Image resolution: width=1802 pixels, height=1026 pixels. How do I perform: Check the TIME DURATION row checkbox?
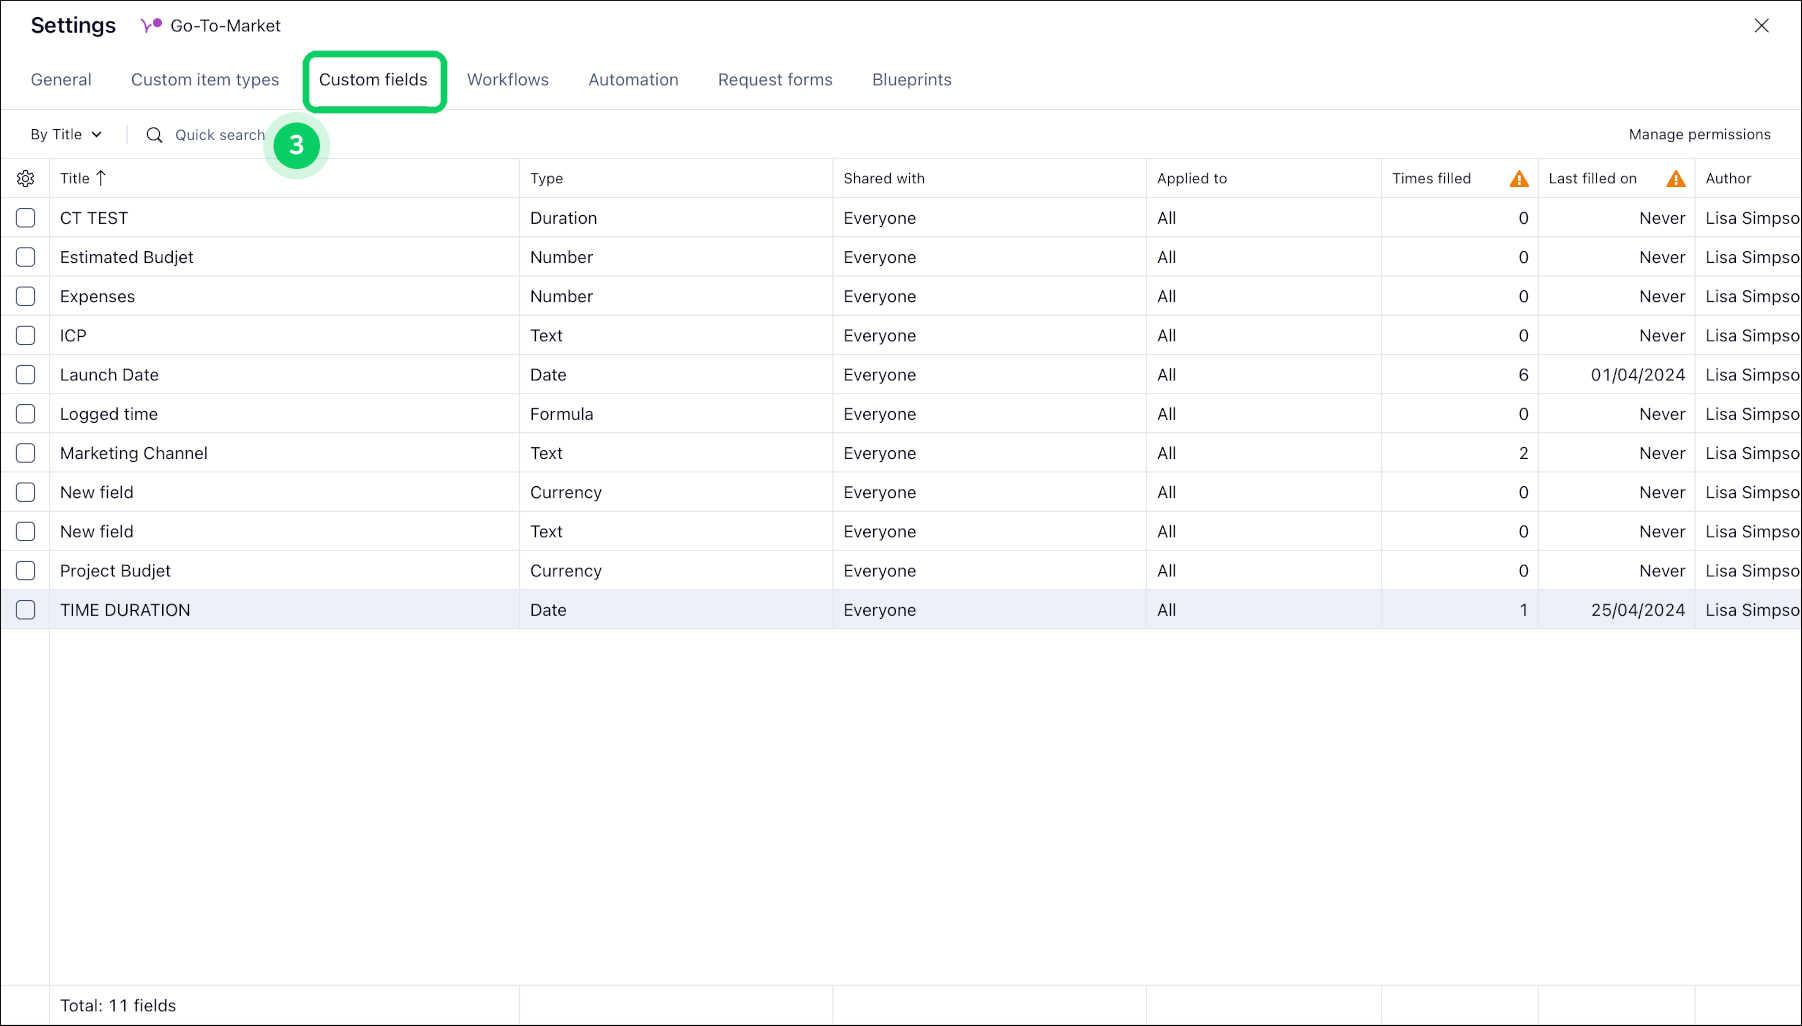tap(26, 610)
